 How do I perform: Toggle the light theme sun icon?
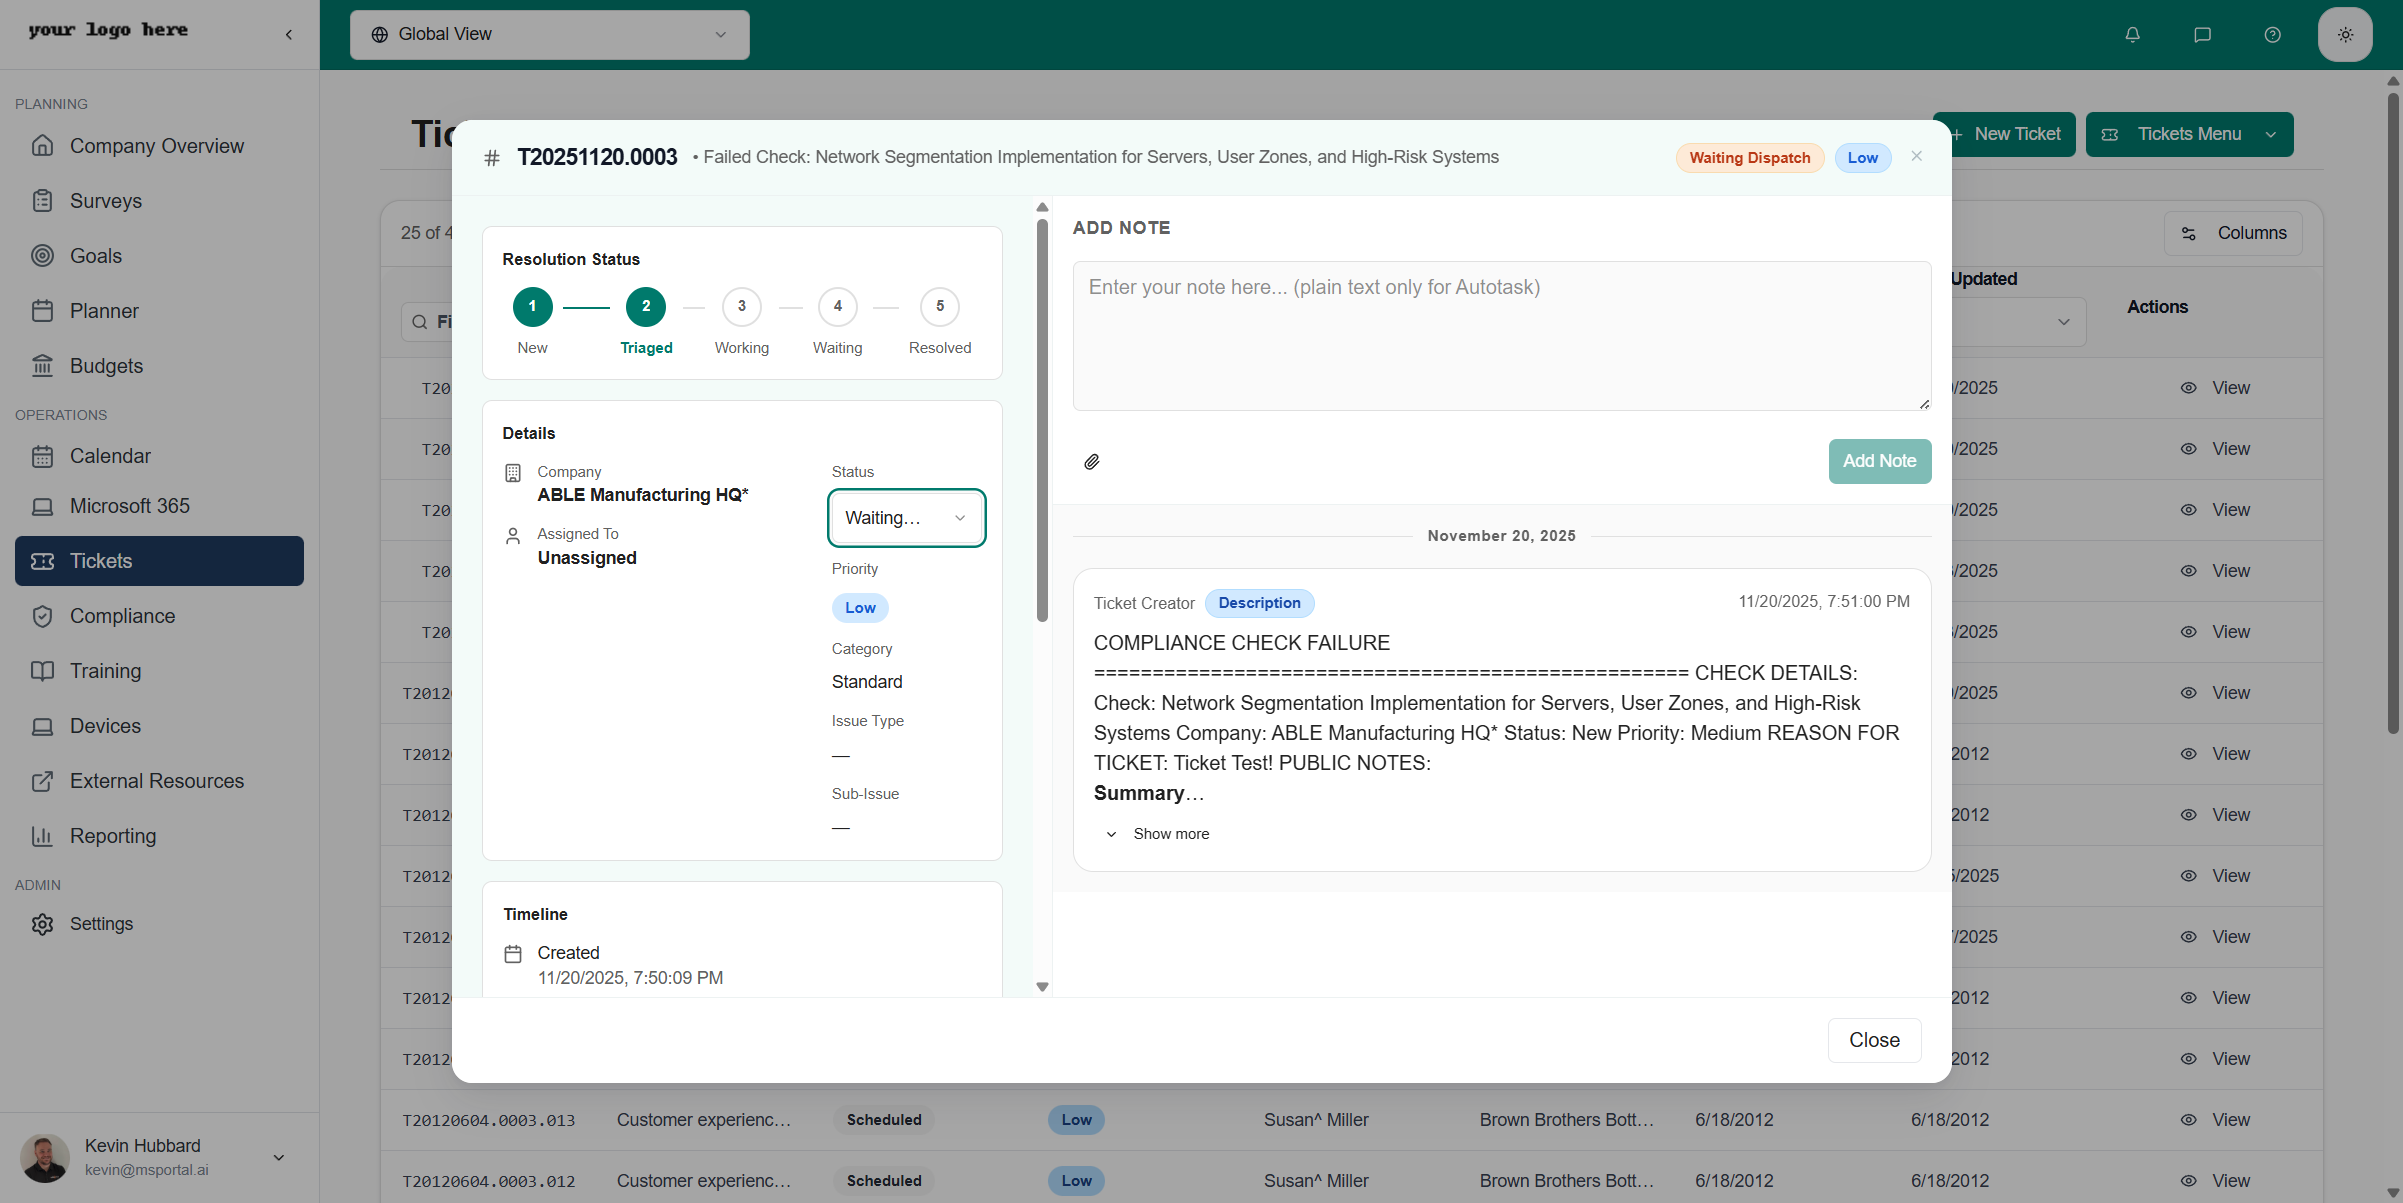pyautogui.click(x=2345, y=35)
